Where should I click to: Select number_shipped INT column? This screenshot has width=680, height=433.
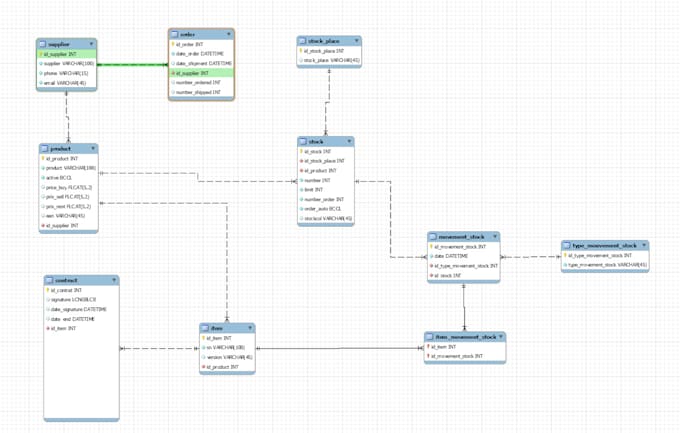(202, 92)
